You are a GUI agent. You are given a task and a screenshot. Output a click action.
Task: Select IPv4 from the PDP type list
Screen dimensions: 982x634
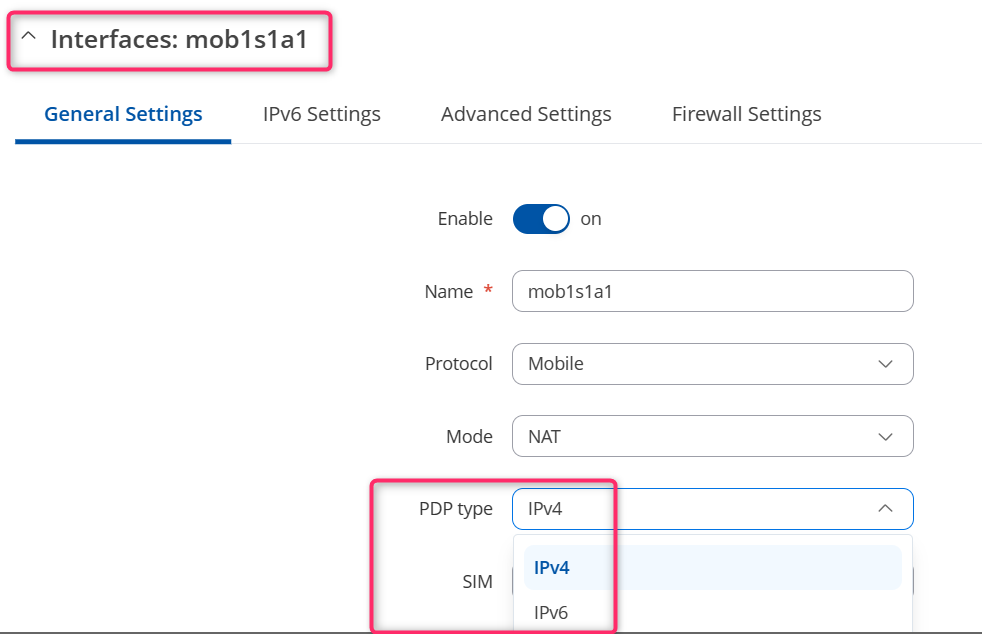point(713,568)
